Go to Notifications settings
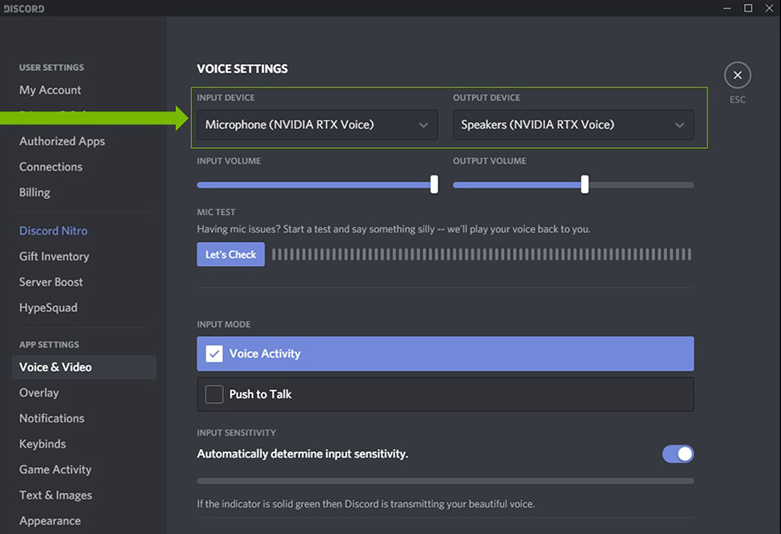The width and height of the screenshot is (781, 534). [51, 418]
